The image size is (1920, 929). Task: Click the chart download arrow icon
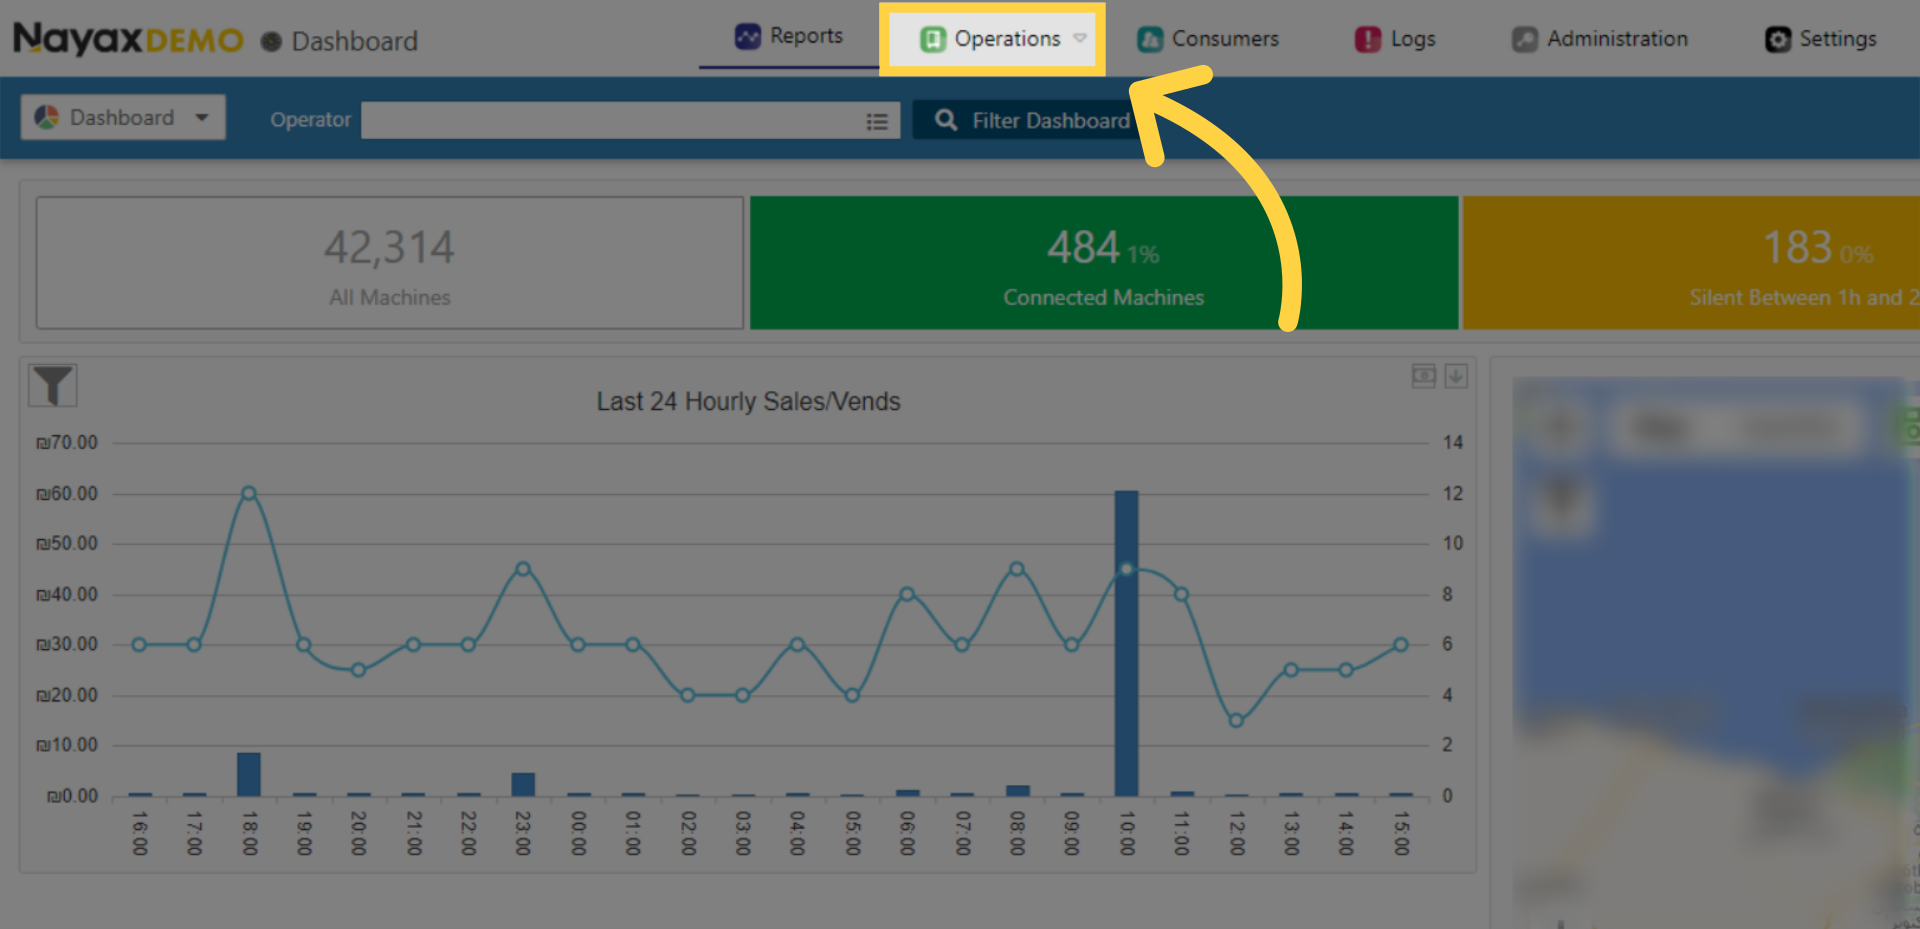[1456, 376]
